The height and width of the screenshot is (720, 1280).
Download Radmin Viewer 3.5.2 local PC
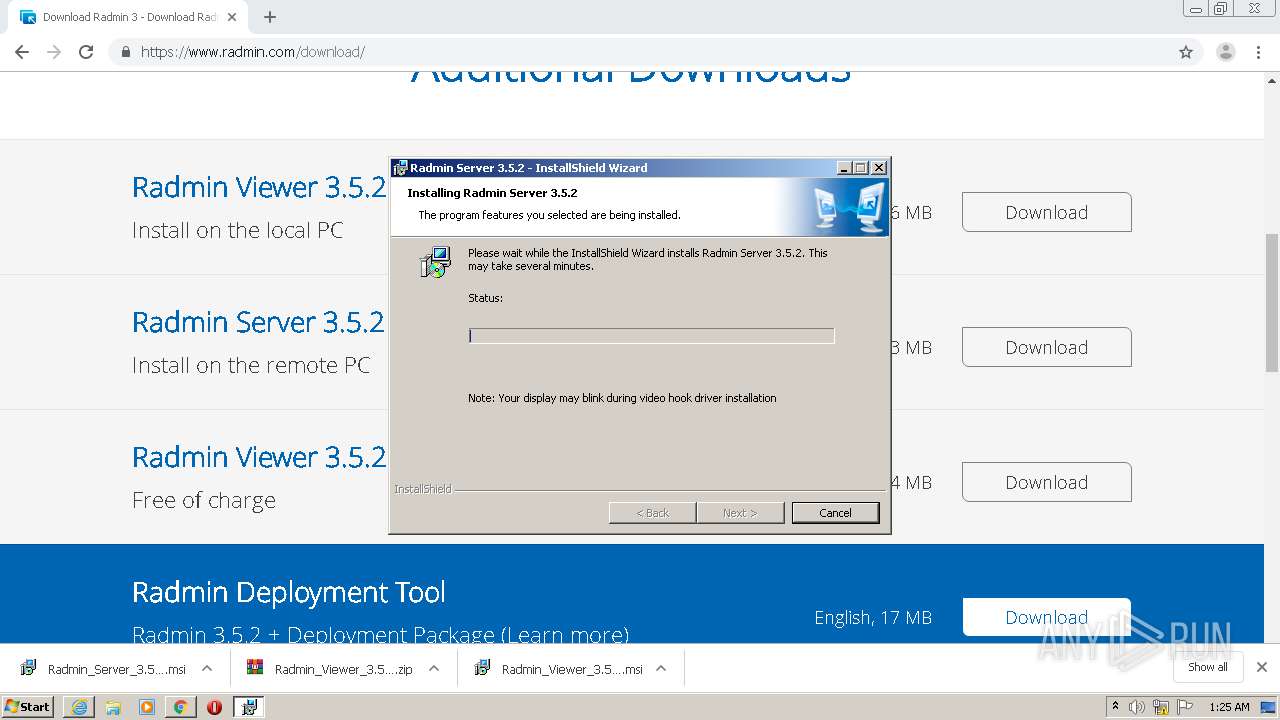tap(1046, 212)
